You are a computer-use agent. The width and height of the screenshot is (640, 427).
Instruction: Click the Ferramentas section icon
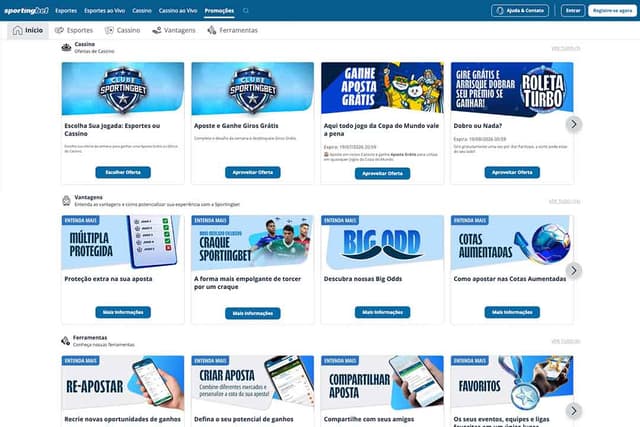click(65, 340)
